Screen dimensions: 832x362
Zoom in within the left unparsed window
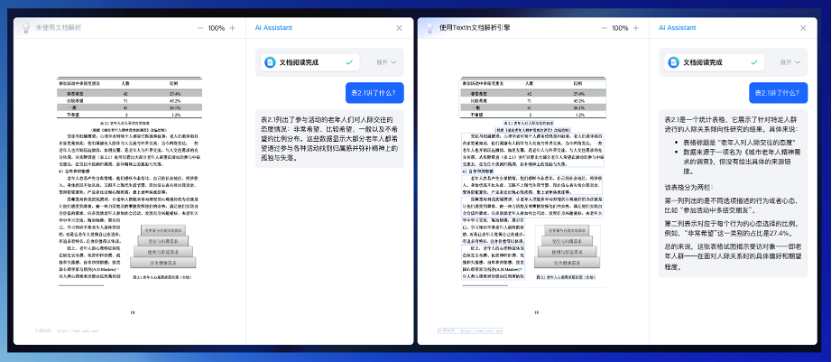[232, 28]
